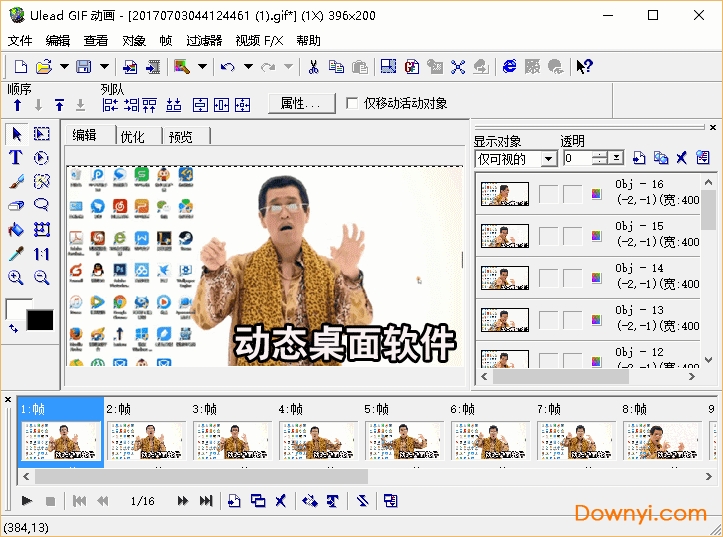723x537 pixels.
Task: Click the Zoom In magnifier tool
Action: [x=16, y=278]
